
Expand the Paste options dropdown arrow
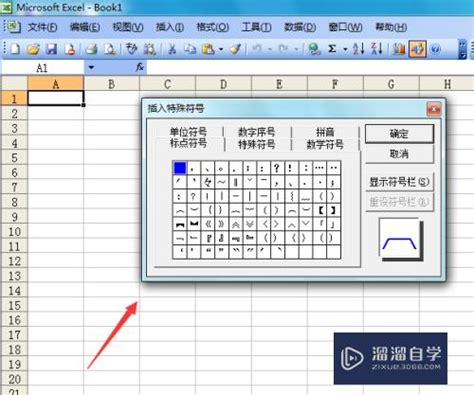click(221, 49)
